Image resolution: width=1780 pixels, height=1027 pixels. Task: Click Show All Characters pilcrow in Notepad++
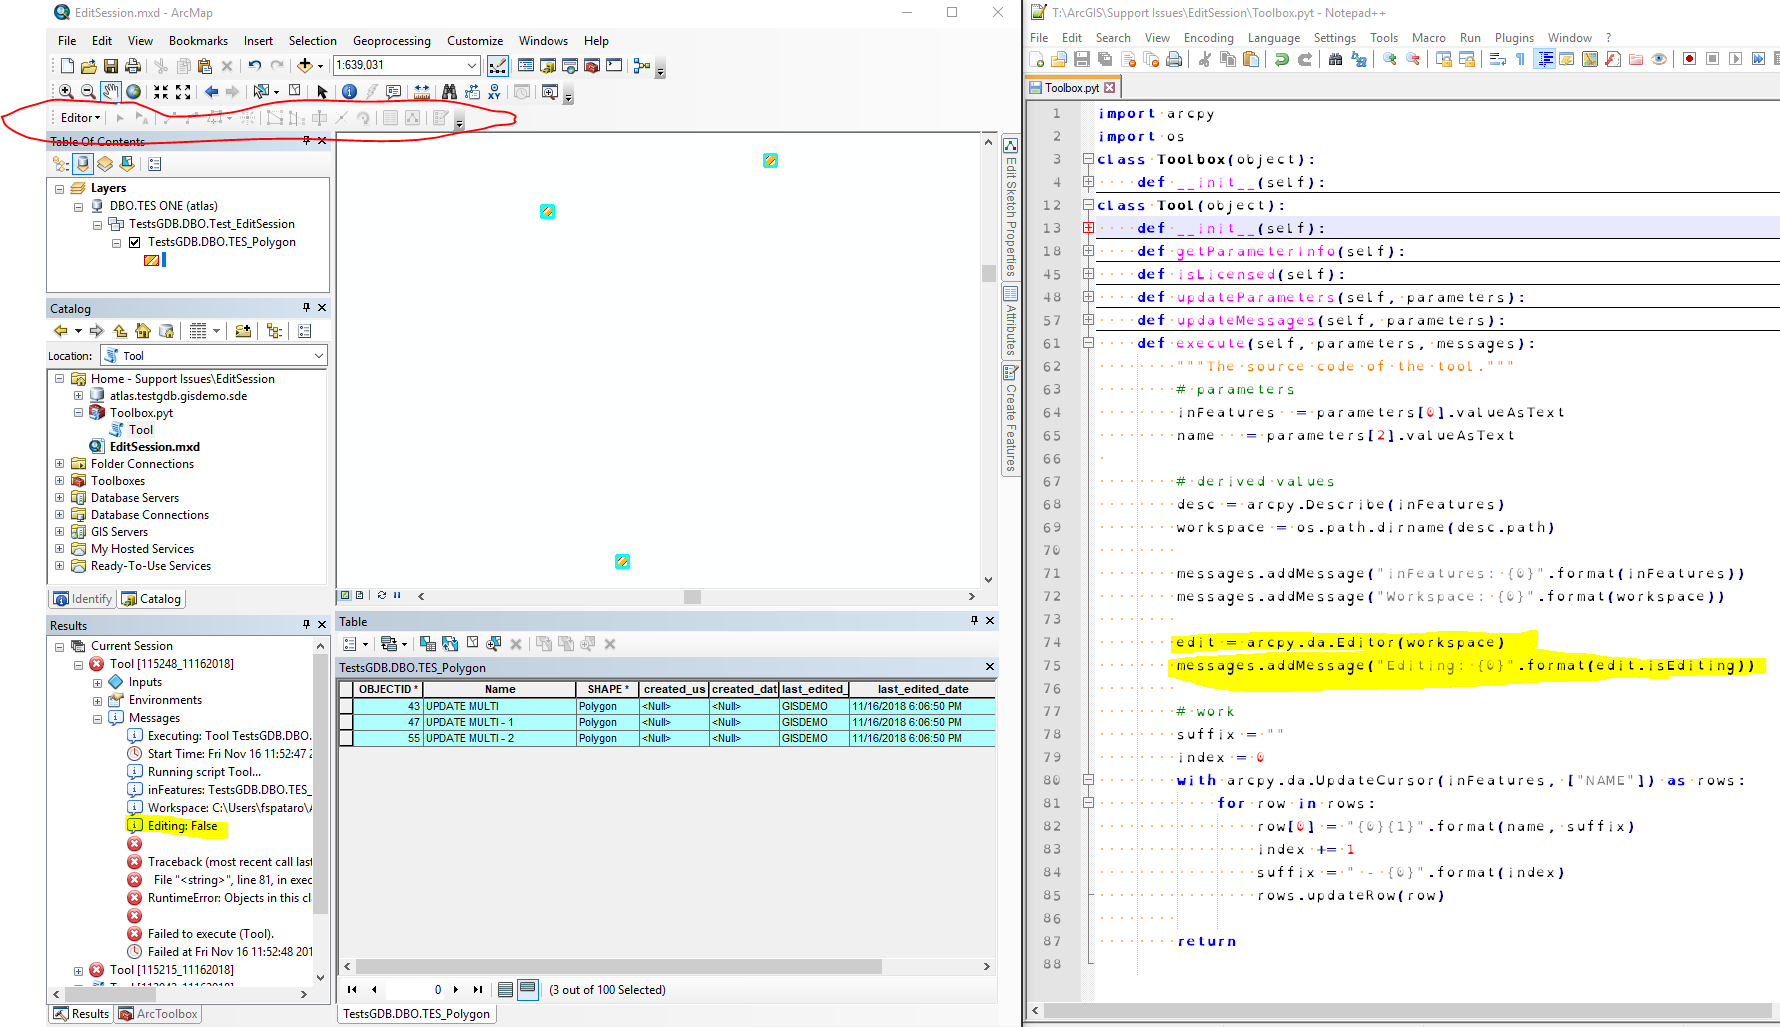point(1520,60)
